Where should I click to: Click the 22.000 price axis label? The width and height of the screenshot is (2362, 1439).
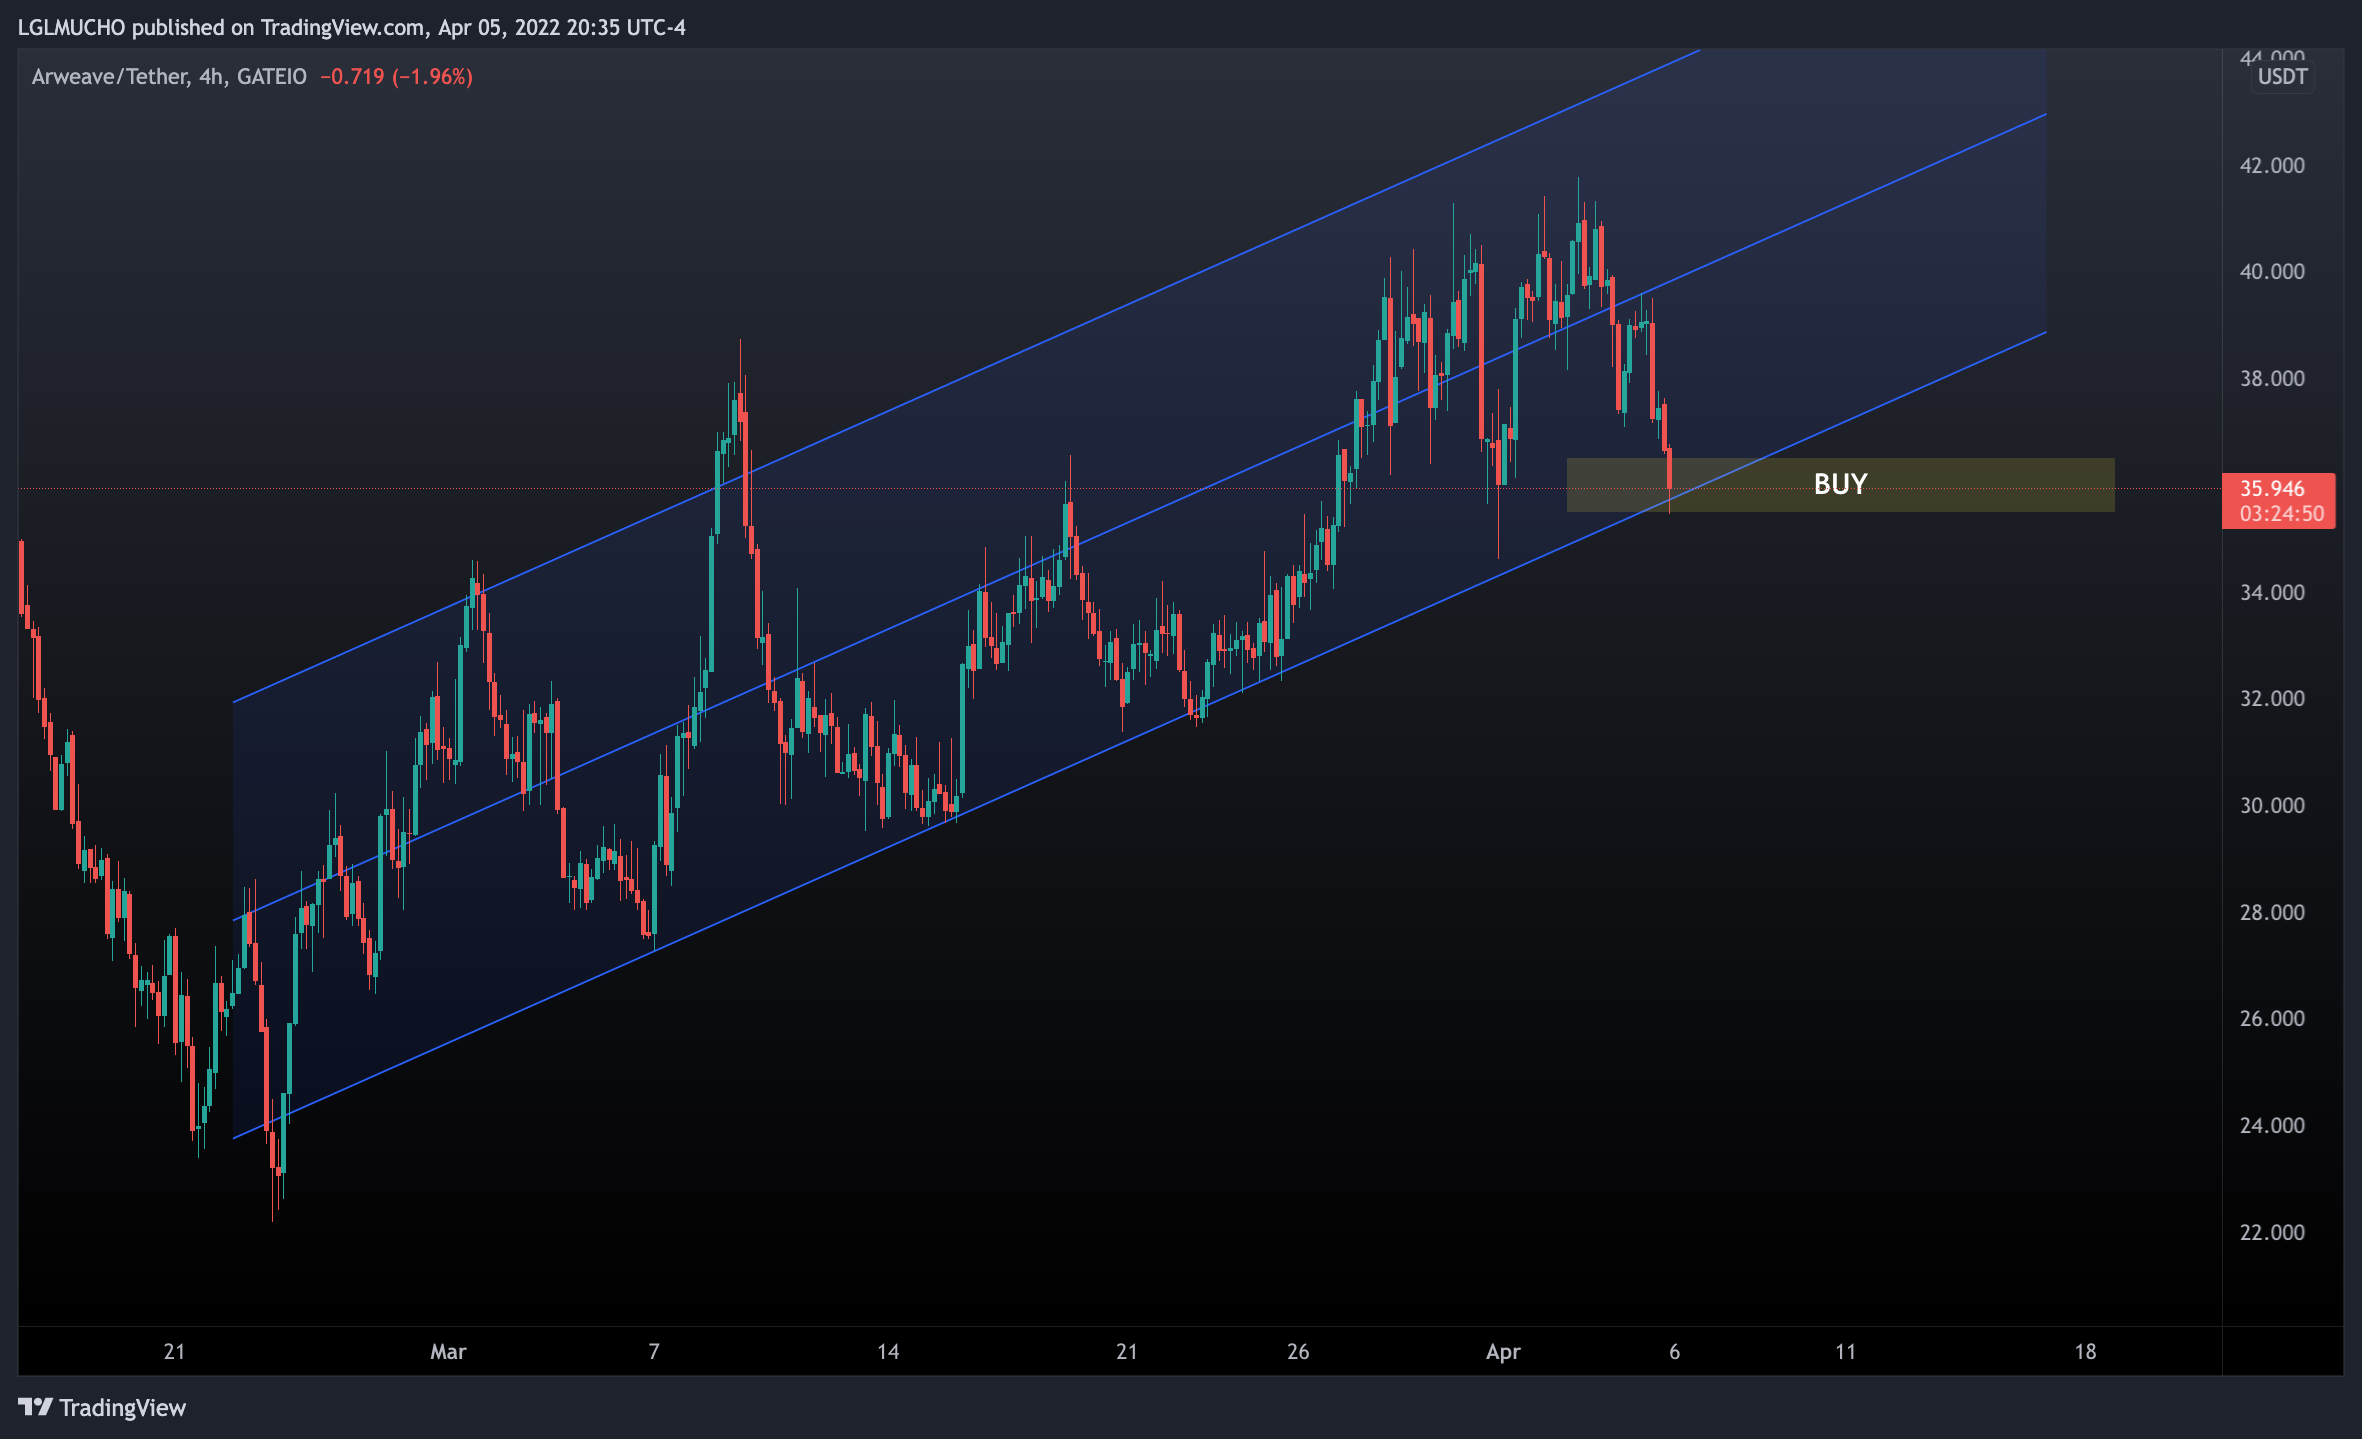2272,1232
